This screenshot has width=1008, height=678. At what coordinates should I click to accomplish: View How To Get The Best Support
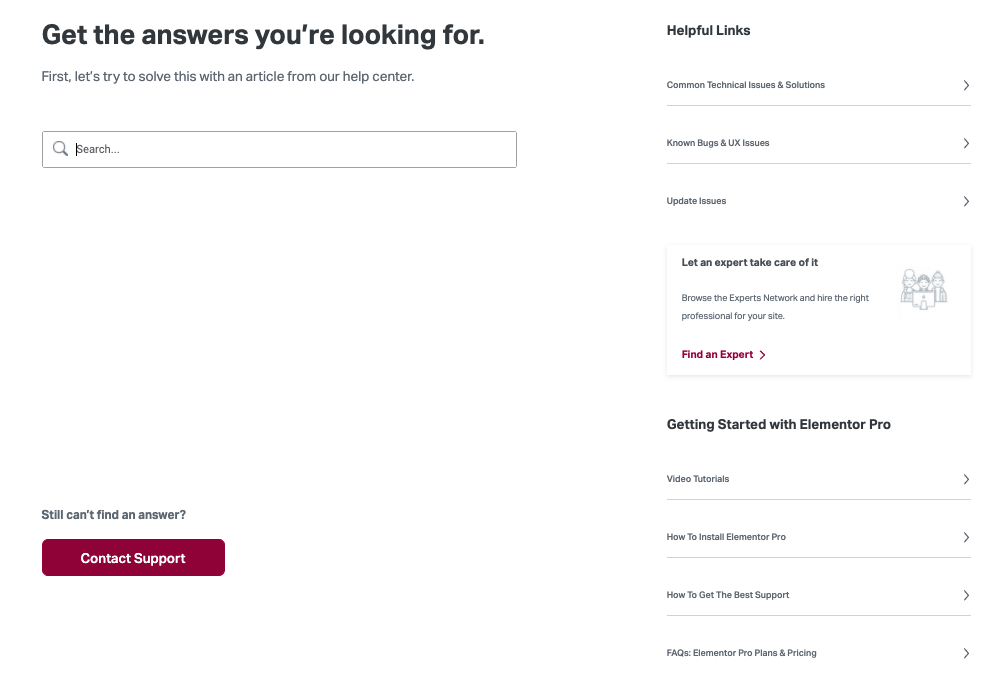click(x=728, y=594)
